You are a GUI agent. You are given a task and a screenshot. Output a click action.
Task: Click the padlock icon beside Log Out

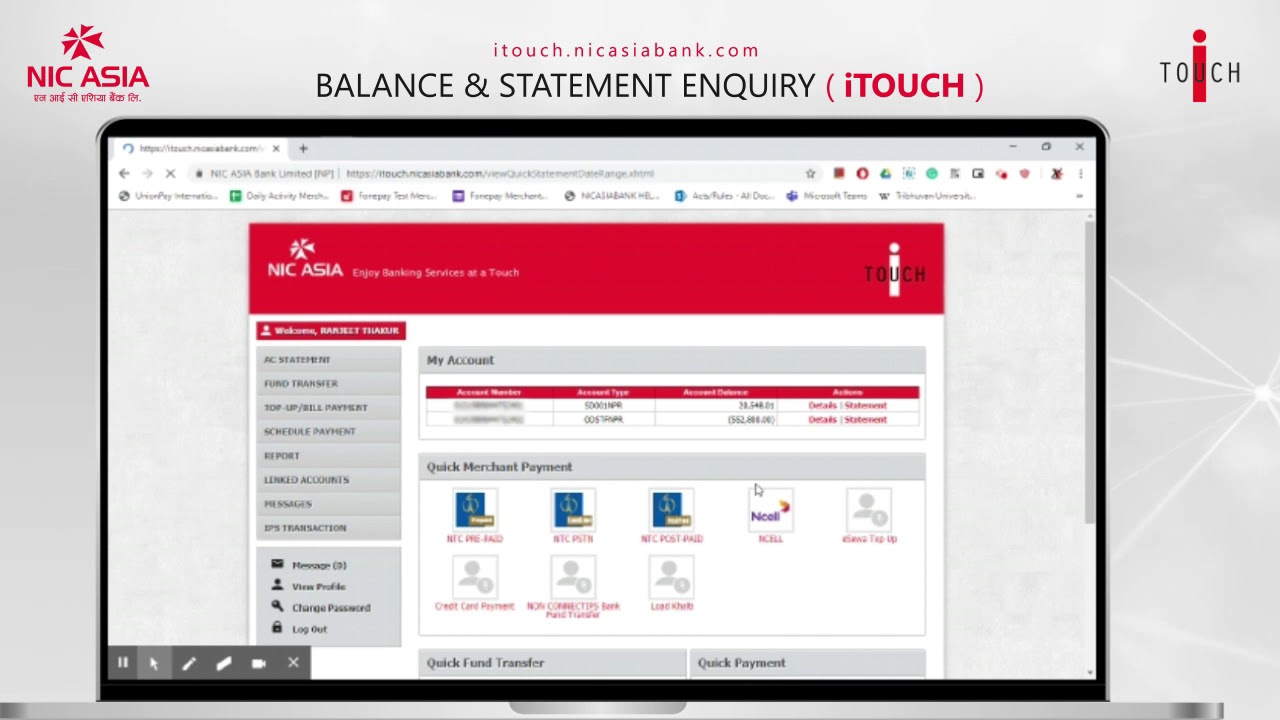coord(277,627)
